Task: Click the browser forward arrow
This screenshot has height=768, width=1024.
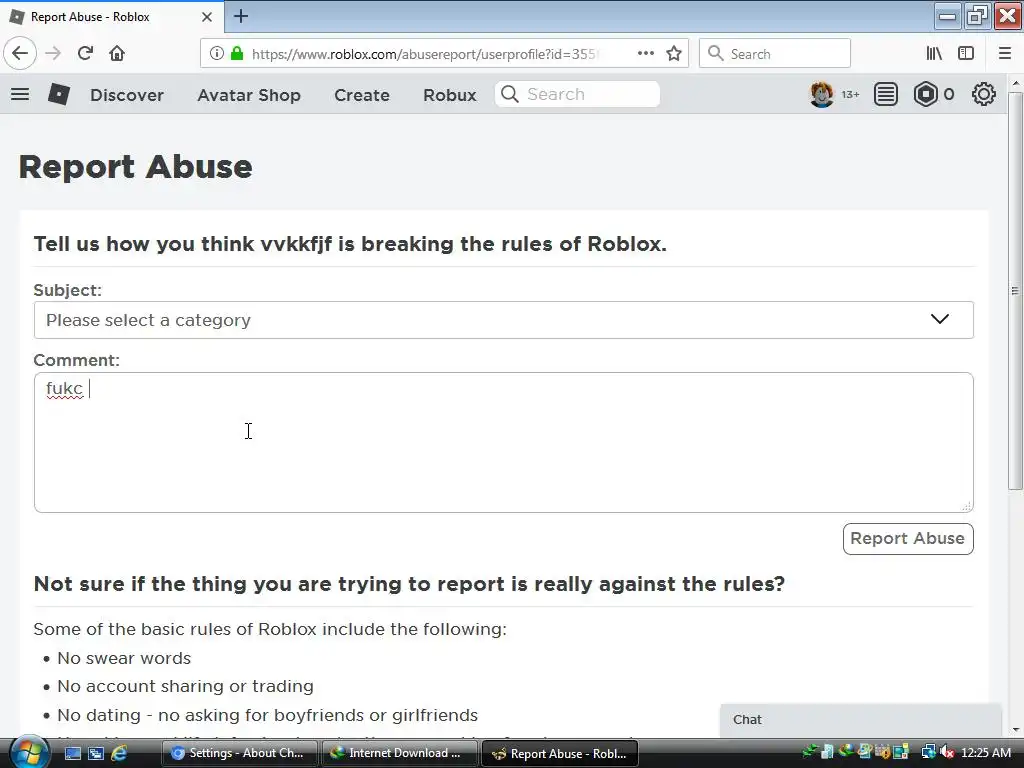Action: click(54, 53)
